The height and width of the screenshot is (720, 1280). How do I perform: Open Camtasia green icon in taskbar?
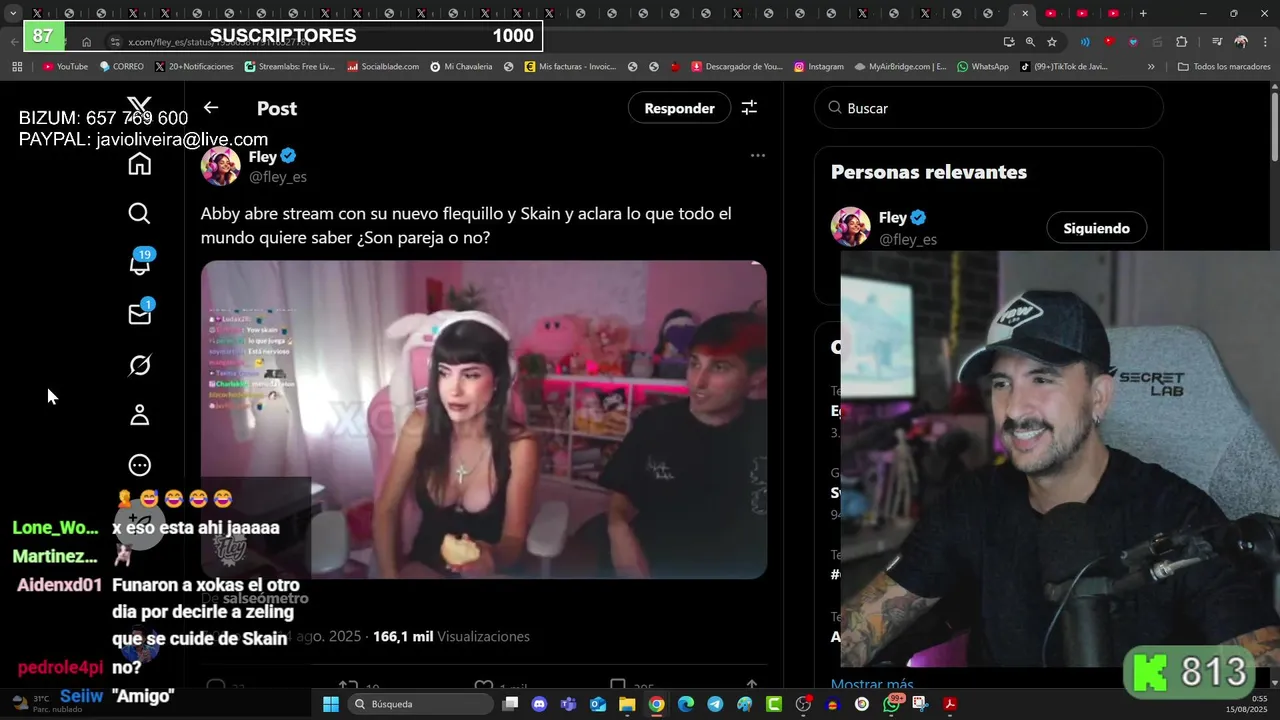coord(774,704)
